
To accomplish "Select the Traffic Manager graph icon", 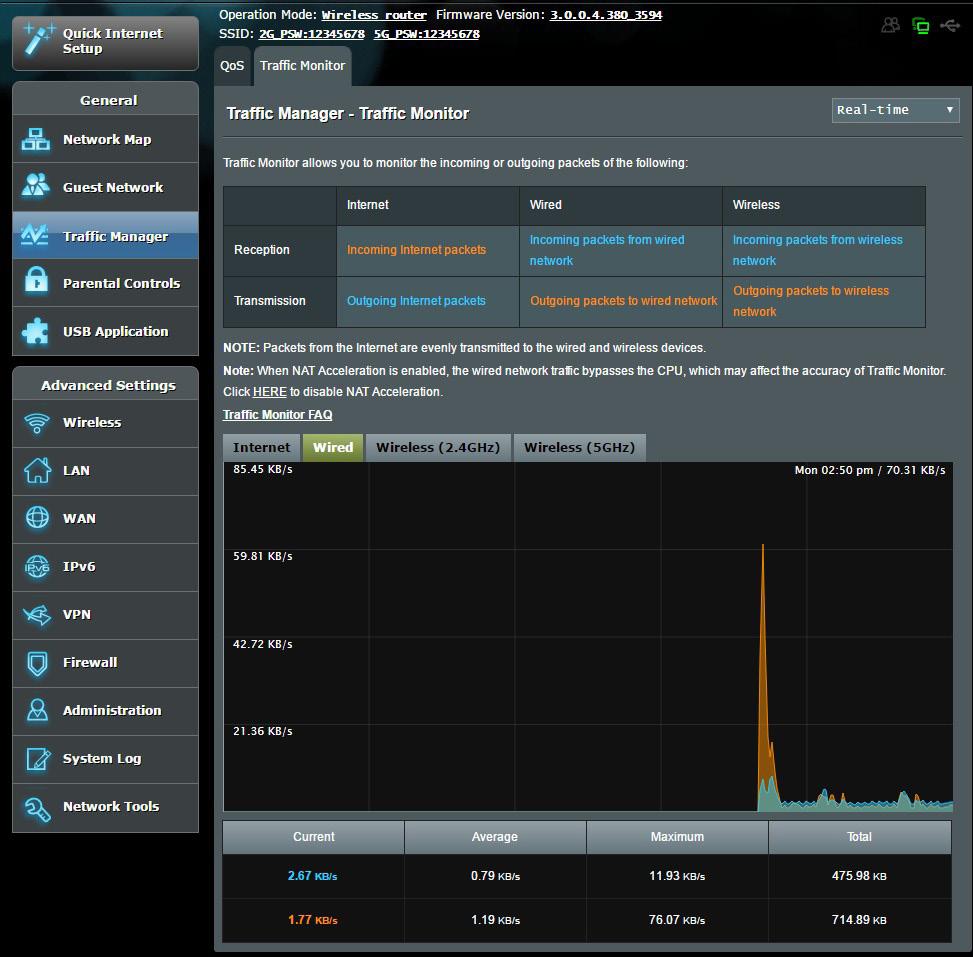I will click(x=35, y=235).
